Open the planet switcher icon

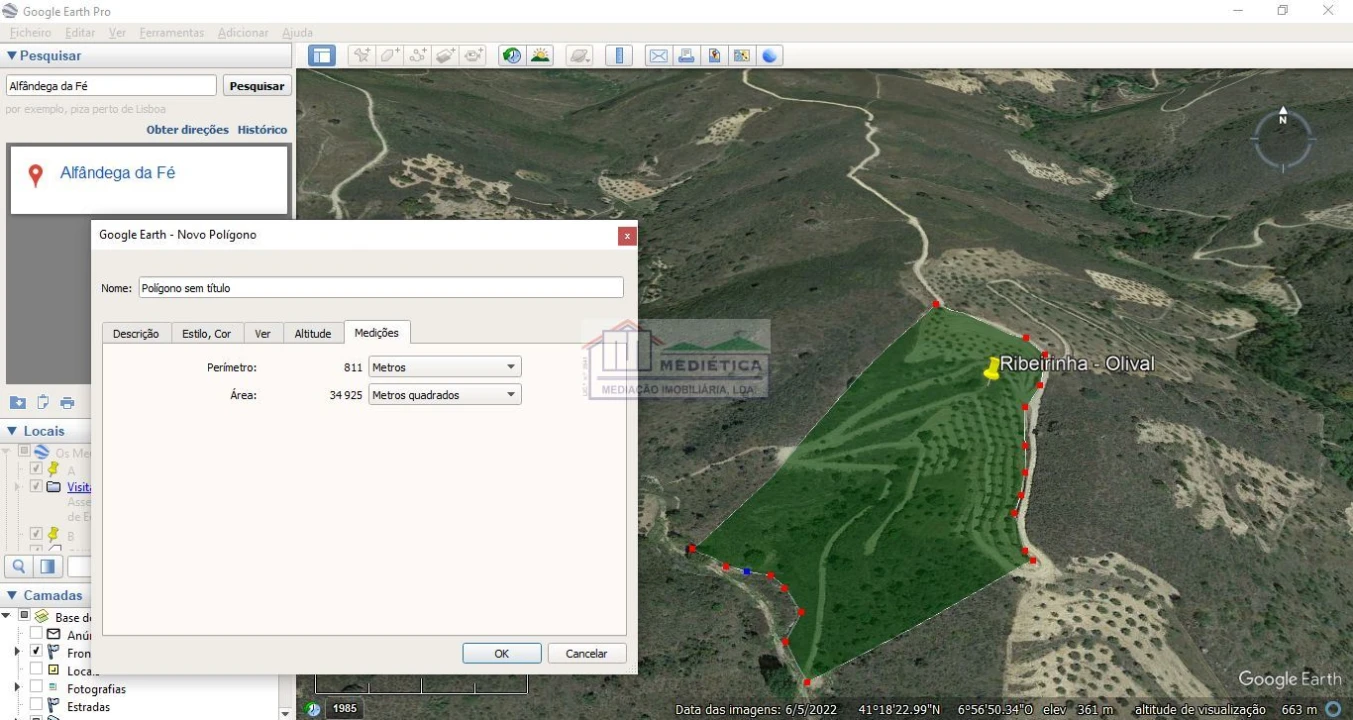[x=580, y=56]
